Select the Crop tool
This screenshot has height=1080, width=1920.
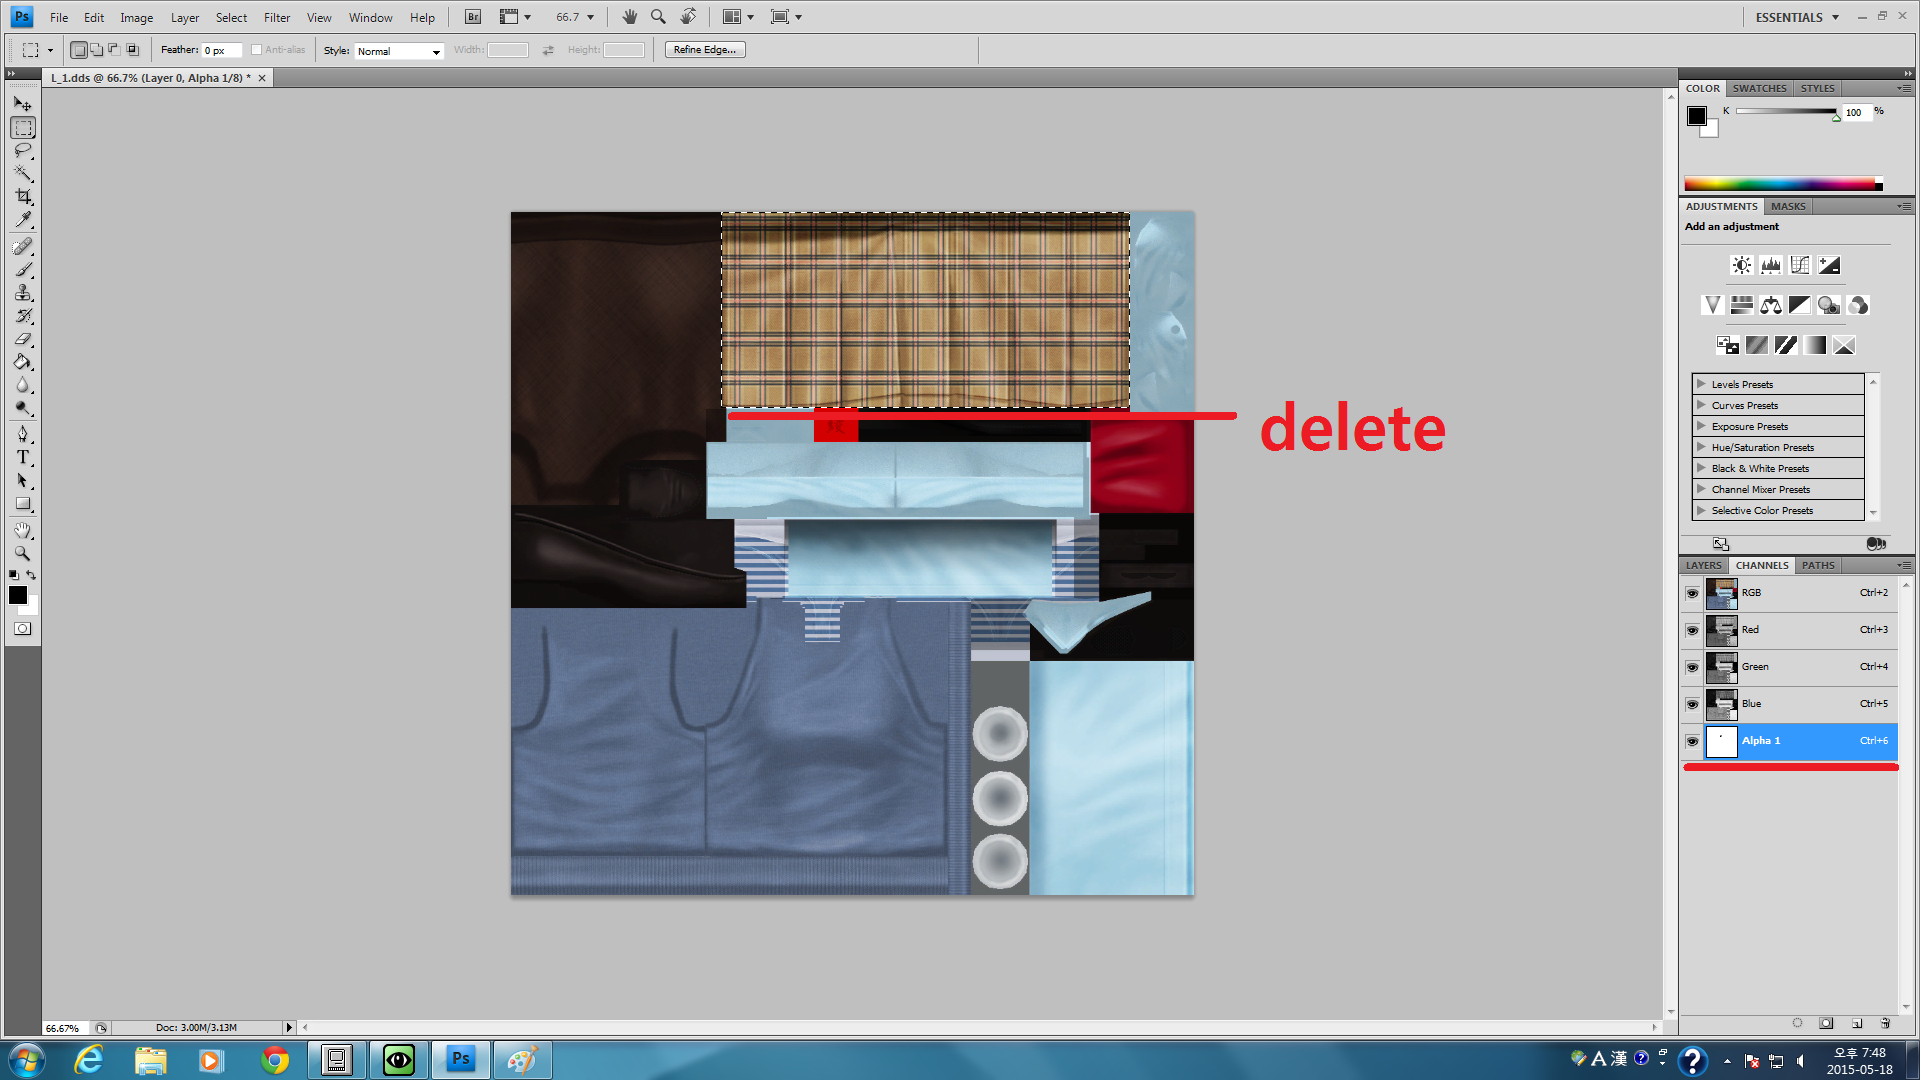23,197
